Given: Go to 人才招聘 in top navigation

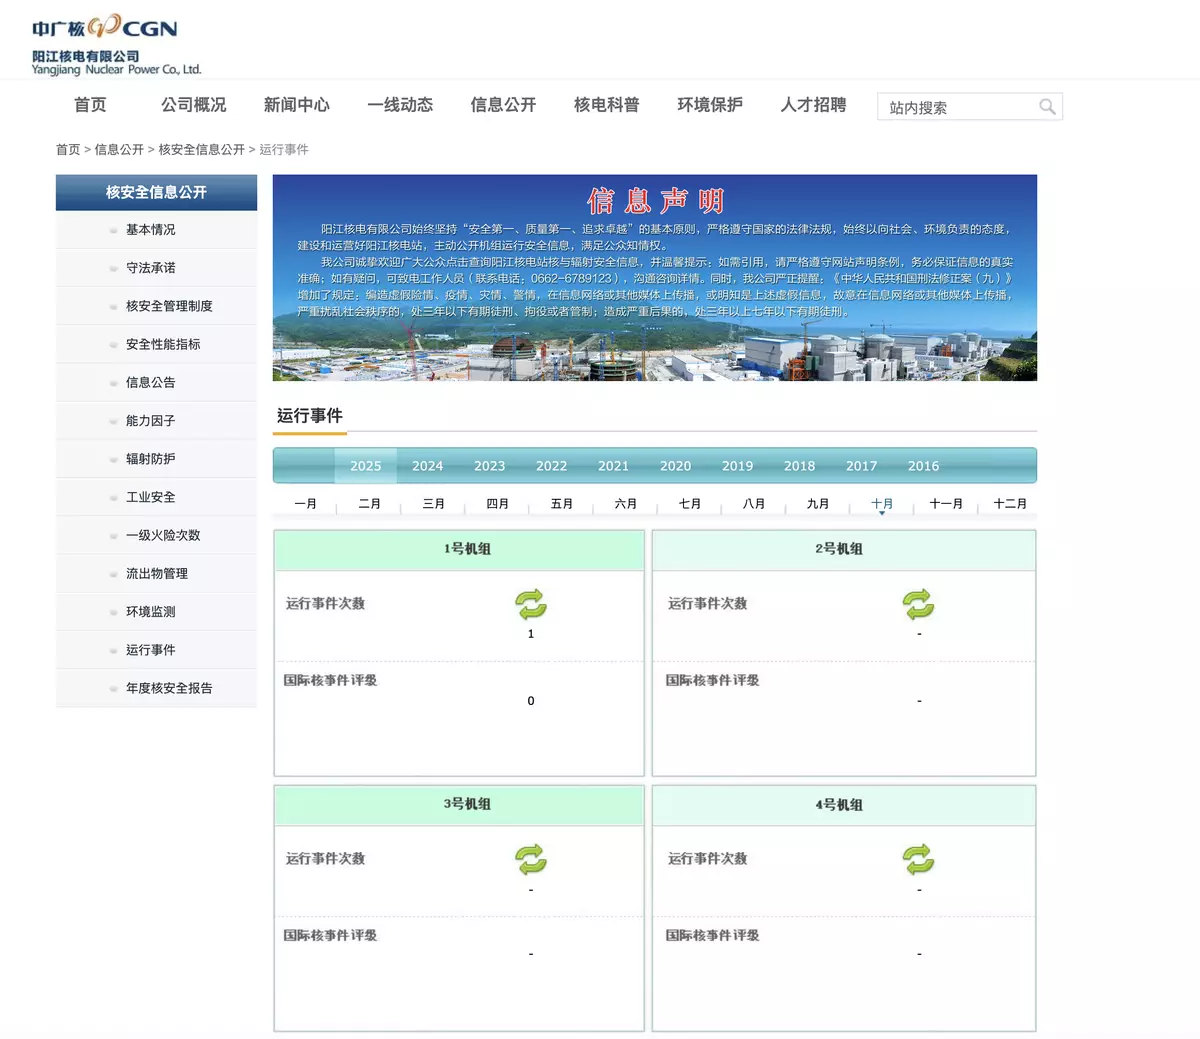Looking at the screenshot, I should (813, 105).
